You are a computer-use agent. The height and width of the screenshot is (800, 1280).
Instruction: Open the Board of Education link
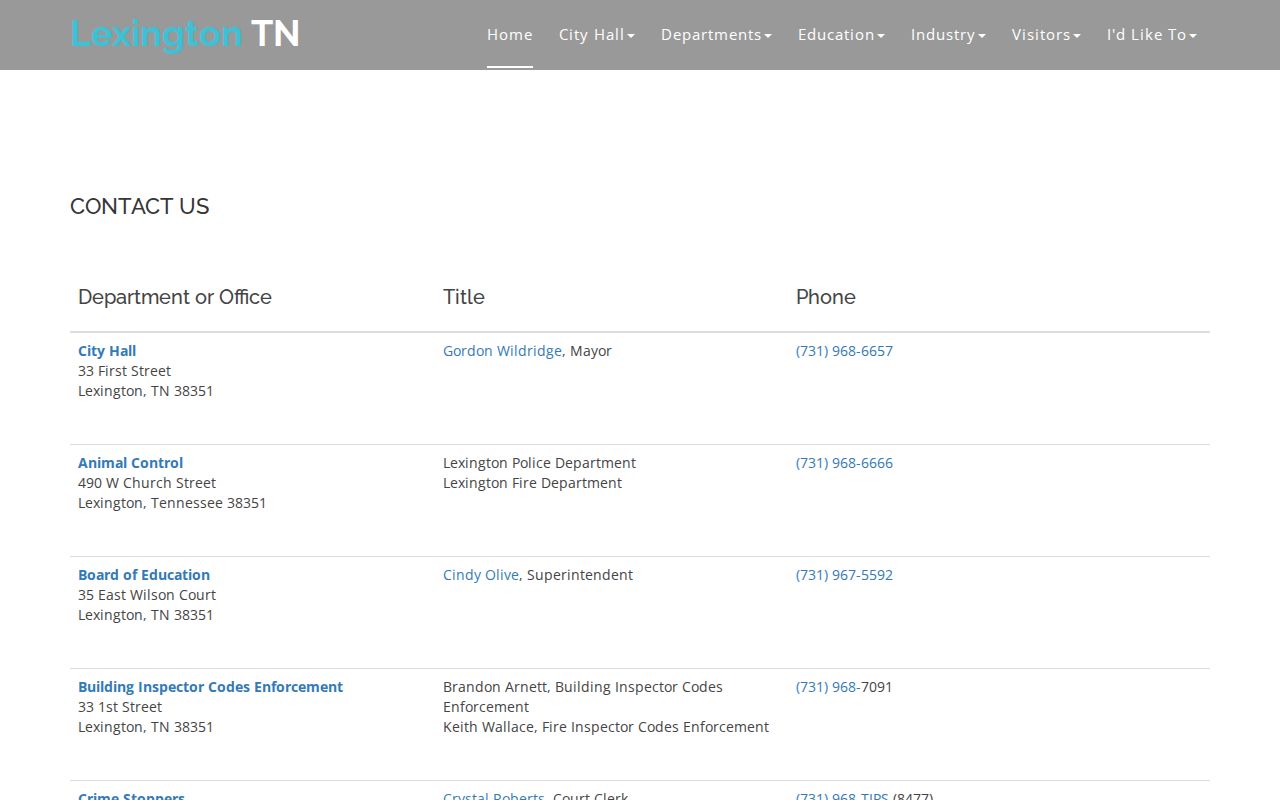(144, 575)
